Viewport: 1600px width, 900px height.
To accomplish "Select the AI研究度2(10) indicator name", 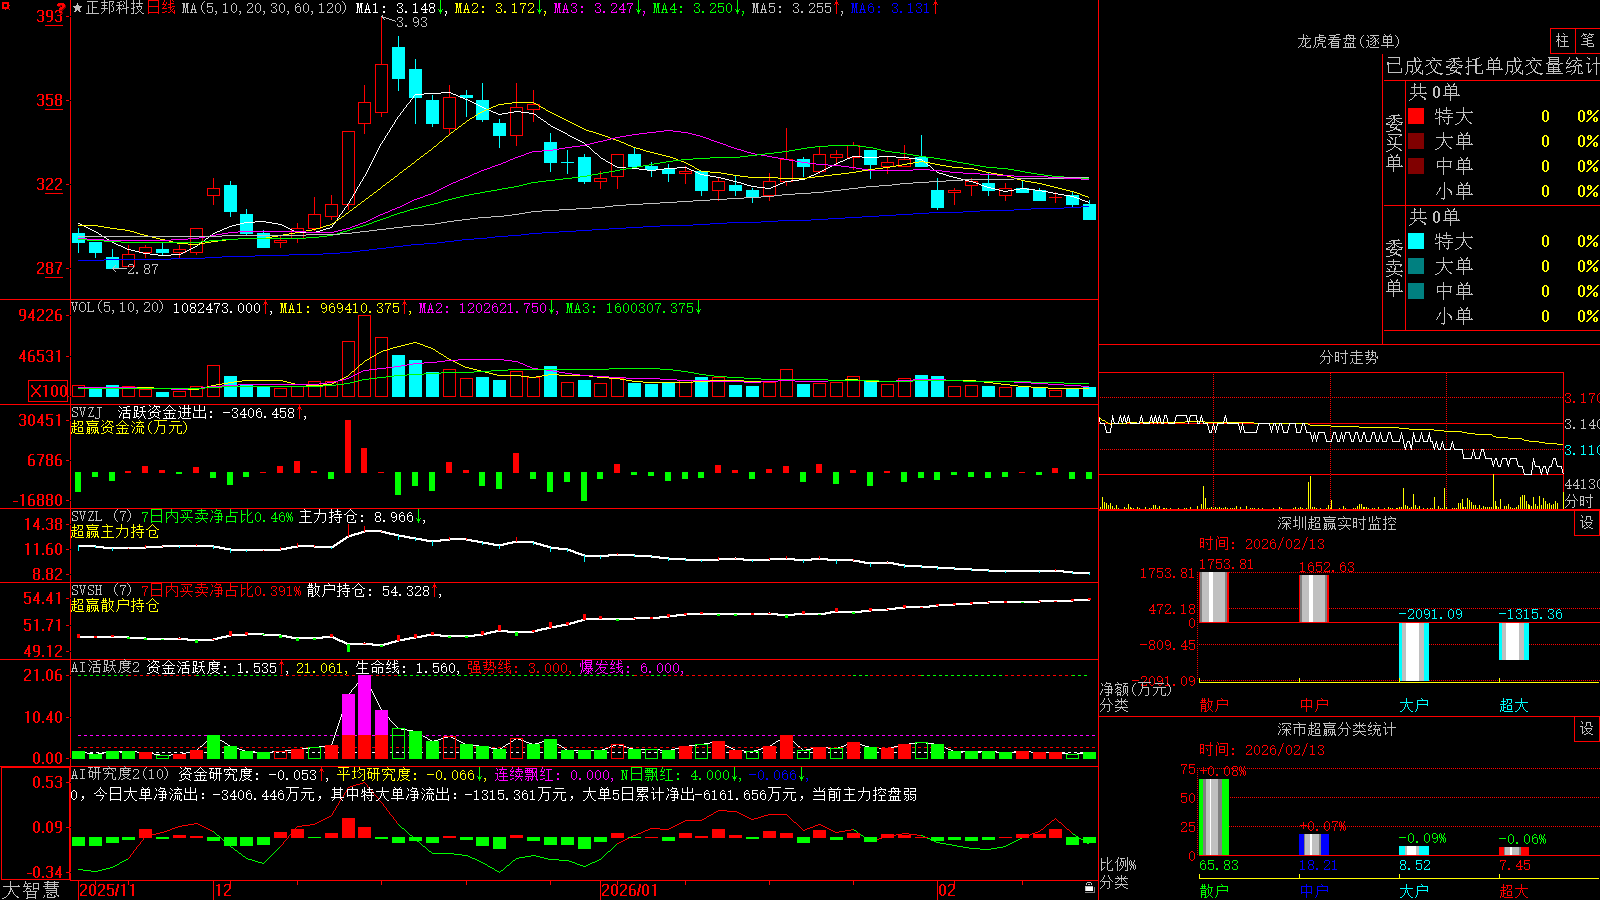I will [x=121, y=774].
